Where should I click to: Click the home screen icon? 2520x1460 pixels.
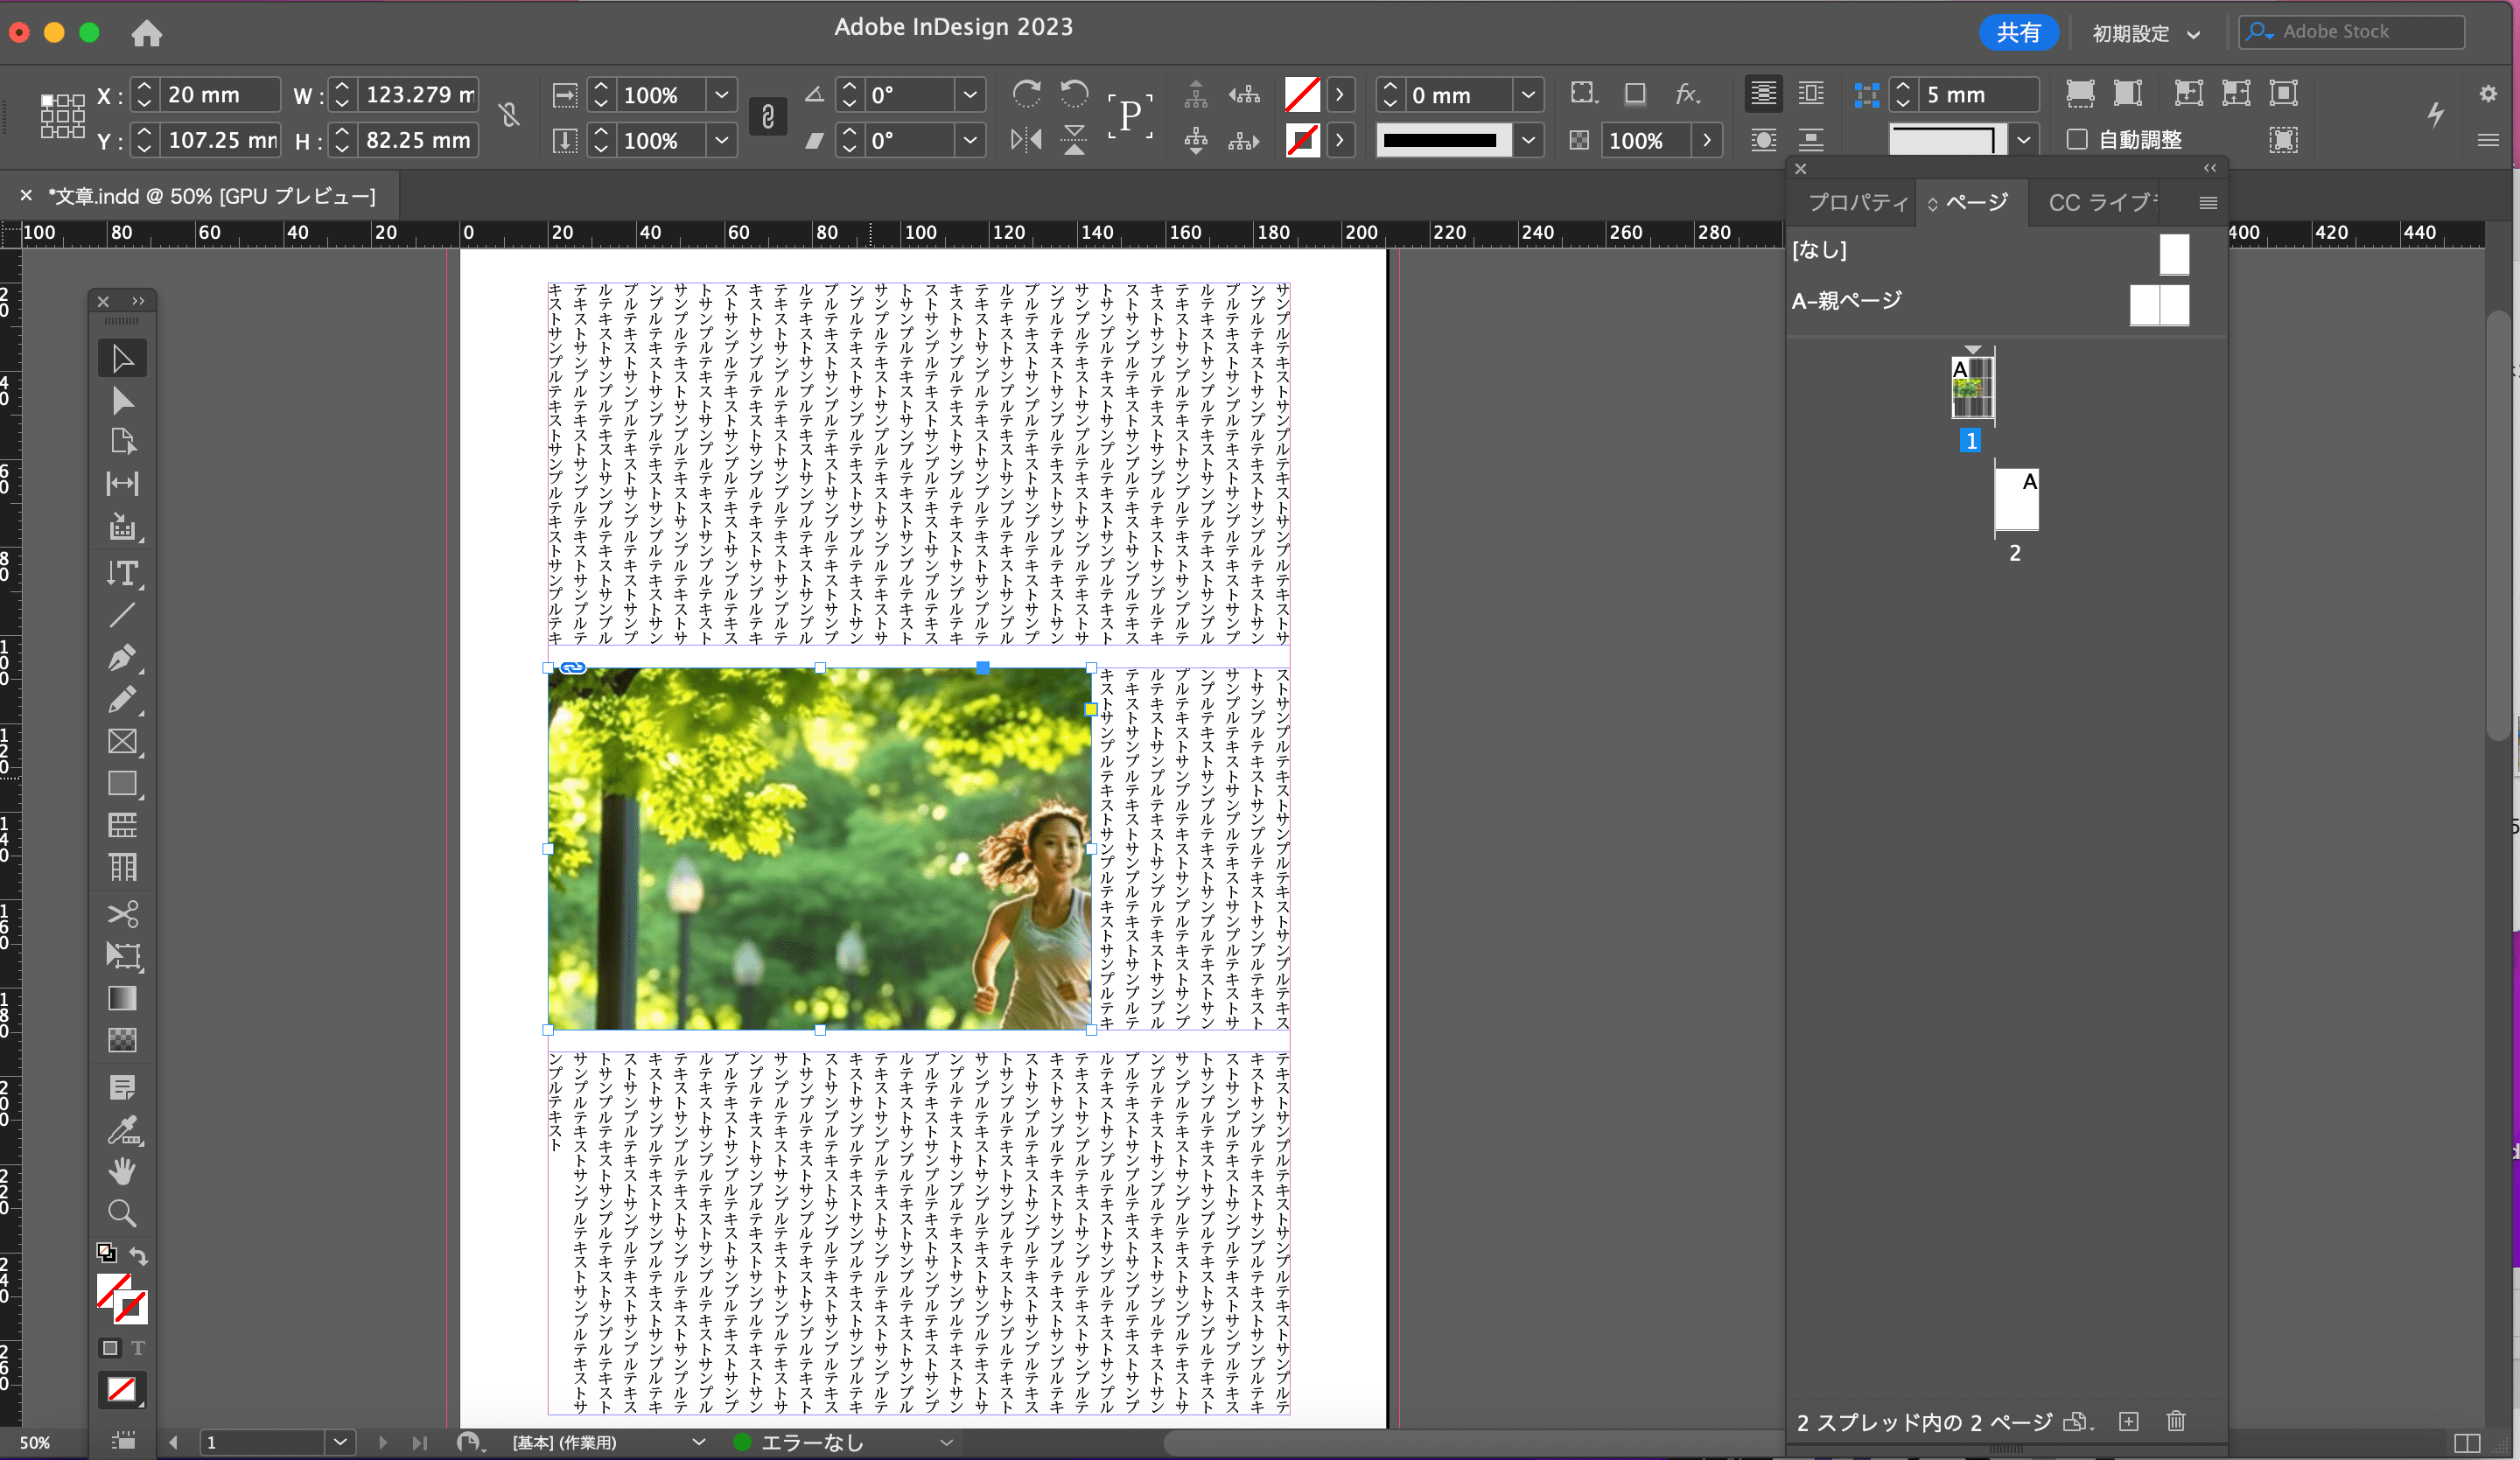click(x=147, y=33)
